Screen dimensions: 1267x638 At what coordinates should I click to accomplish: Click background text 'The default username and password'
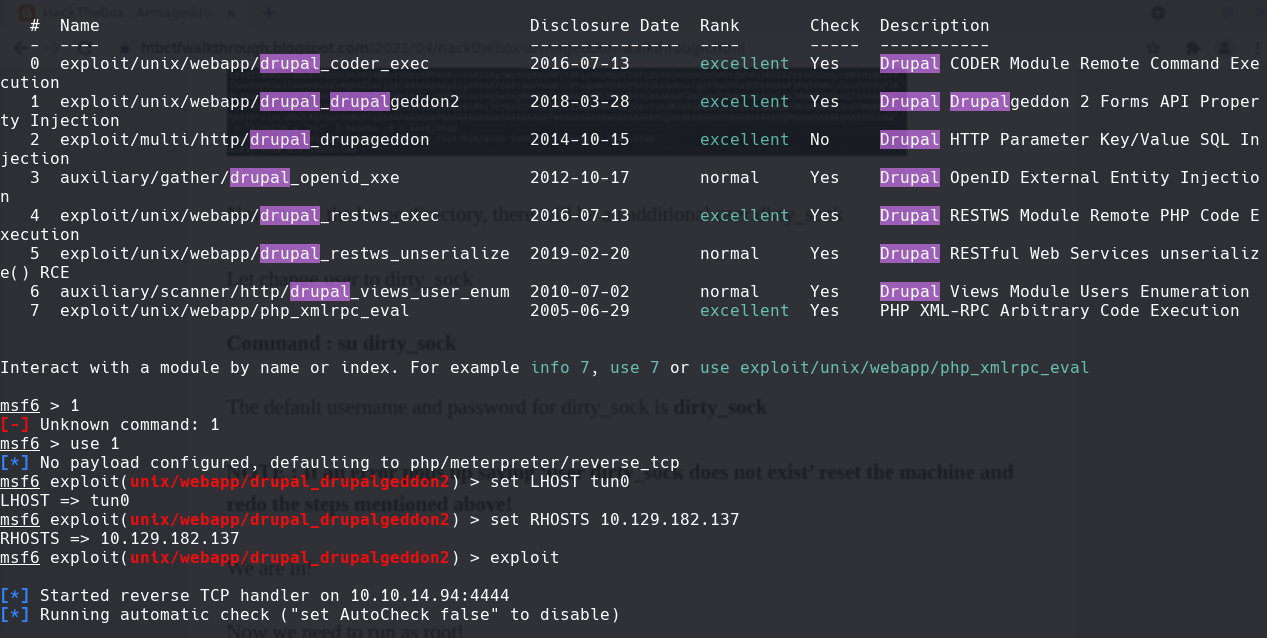(x=497, y=407)
